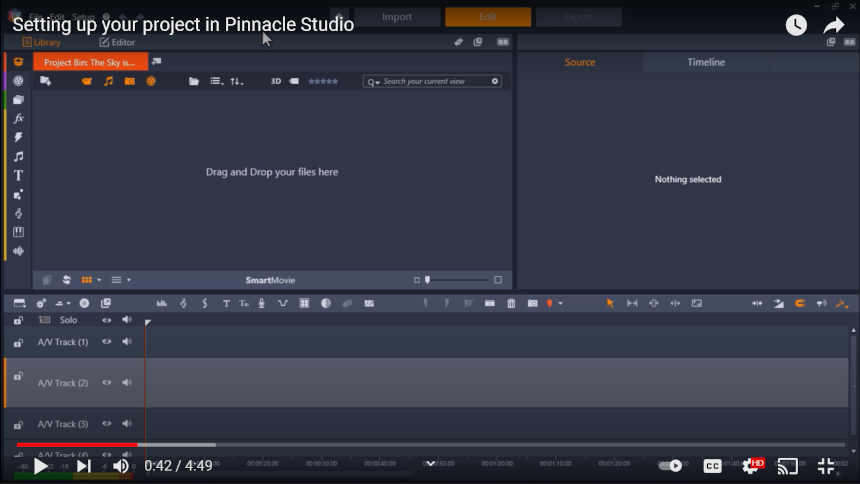This screenshot has height=484, width=860.
Task: Open the fx effects category in sidebar
Action: click(18, 118)
